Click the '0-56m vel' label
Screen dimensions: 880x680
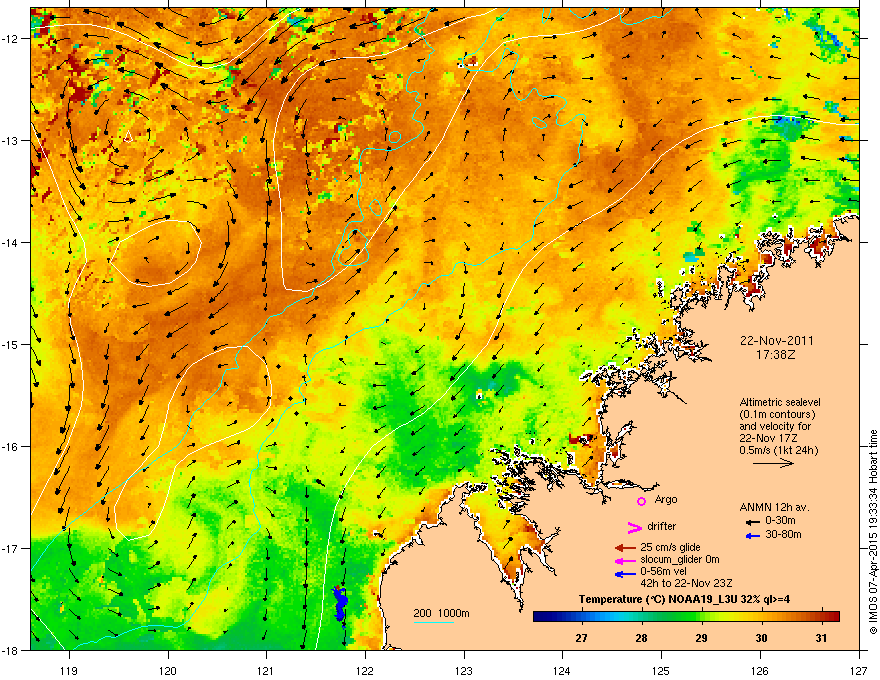coord(663,572)
